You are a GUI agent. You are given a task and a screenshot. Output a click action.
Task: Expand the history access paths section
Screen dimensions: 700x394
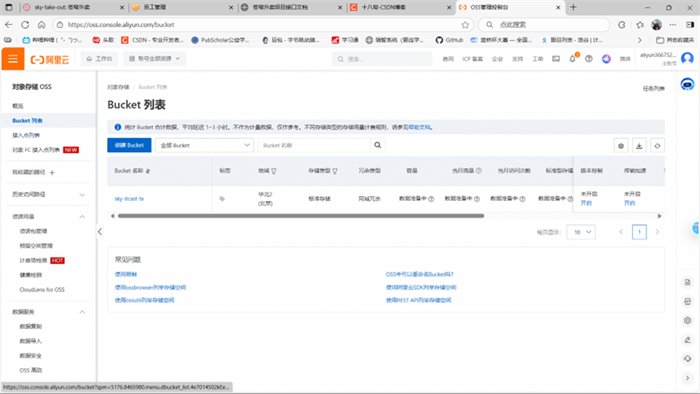click(82, 195)
